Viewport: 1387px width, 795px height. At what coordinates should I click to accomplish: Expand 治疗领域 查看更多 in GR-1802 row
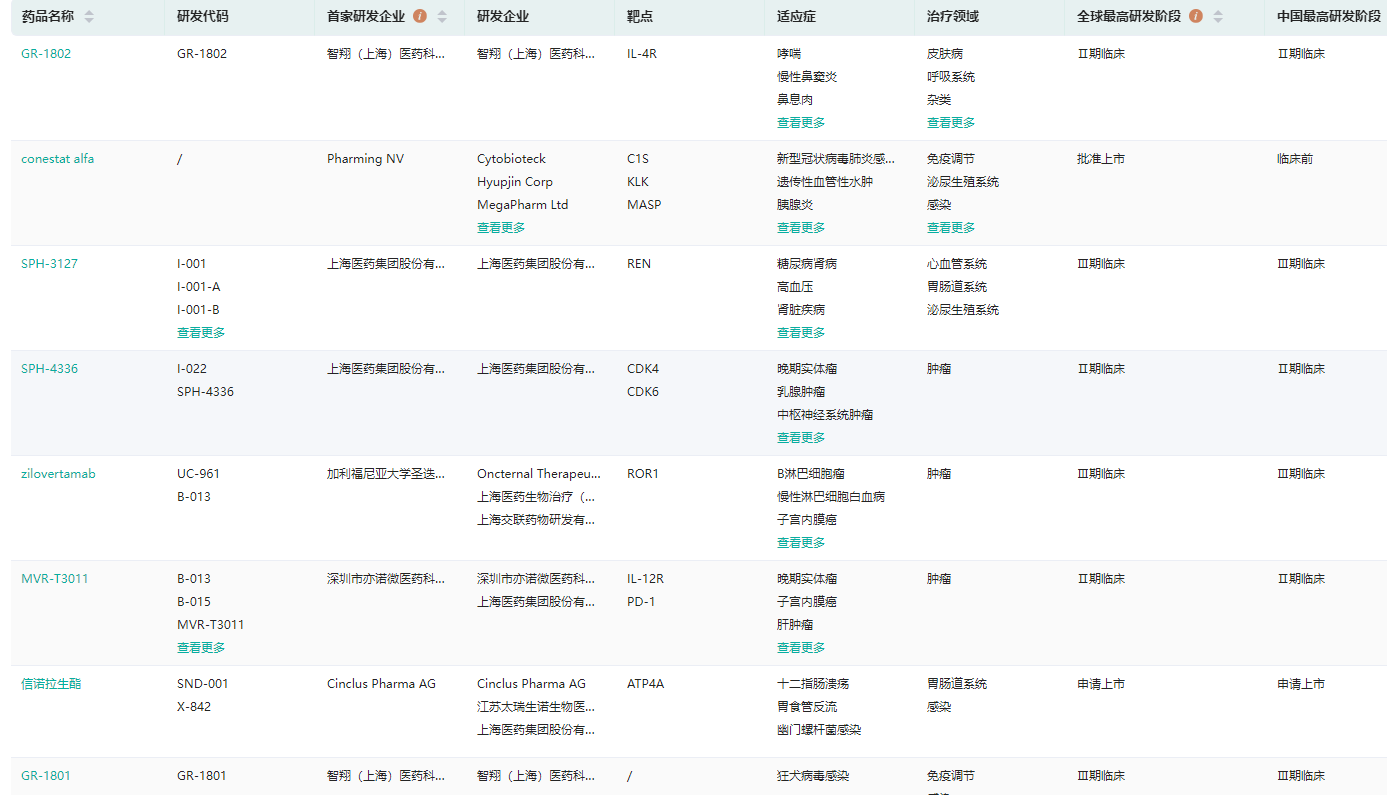coord(951,123)
